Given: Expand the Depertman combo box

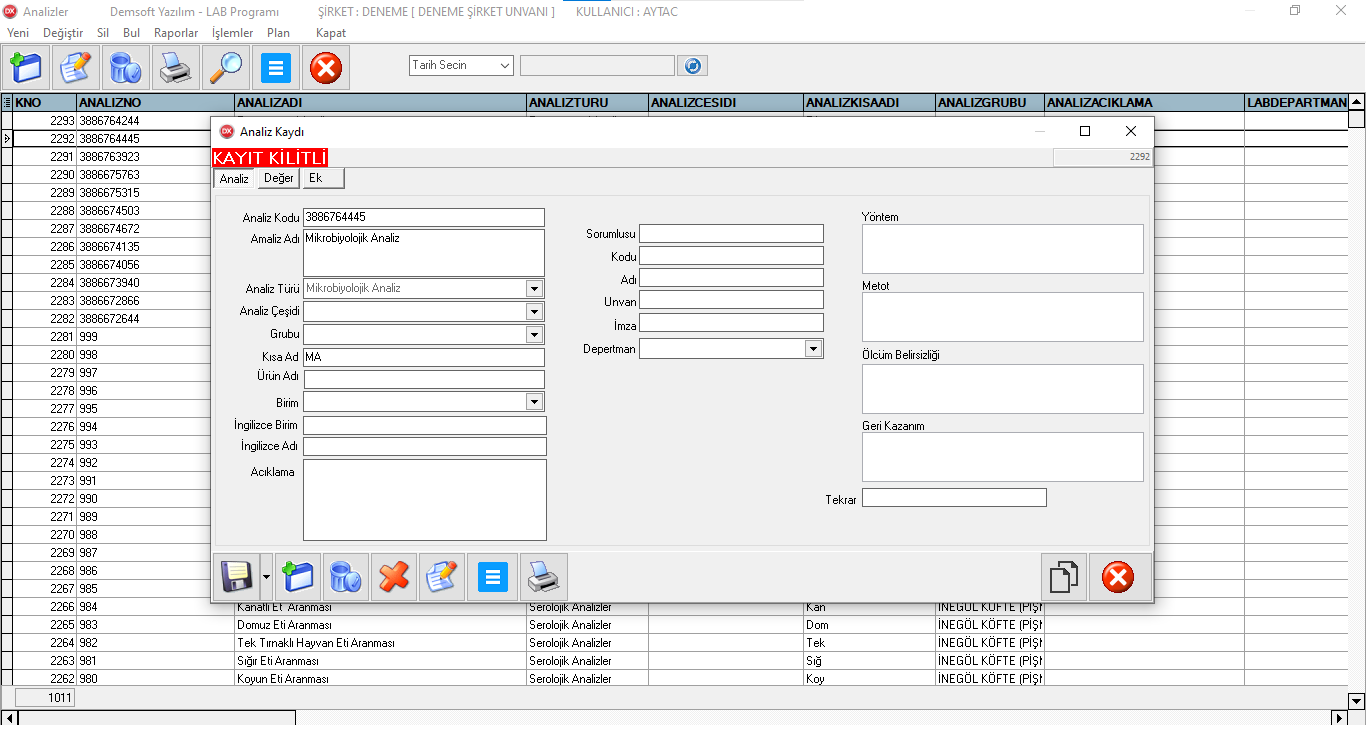Looking at the screenshot, I should pyautogui.click(x=813, y=349).
